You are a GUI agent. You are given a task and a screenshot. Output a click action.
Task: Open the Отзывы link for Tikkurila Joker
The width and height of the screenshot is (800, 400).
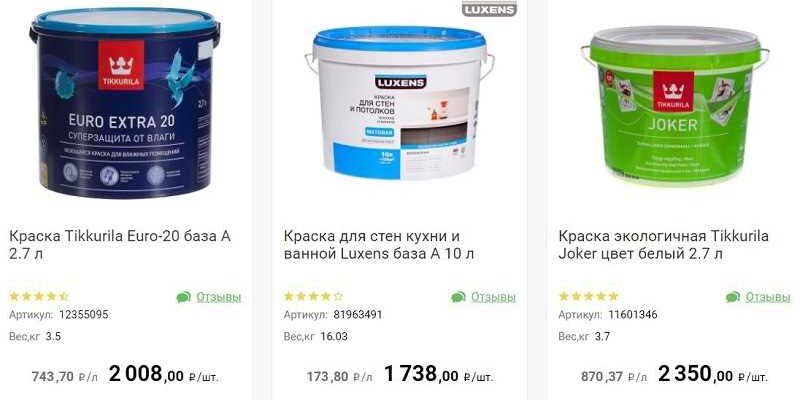click(x=768, y=297)
